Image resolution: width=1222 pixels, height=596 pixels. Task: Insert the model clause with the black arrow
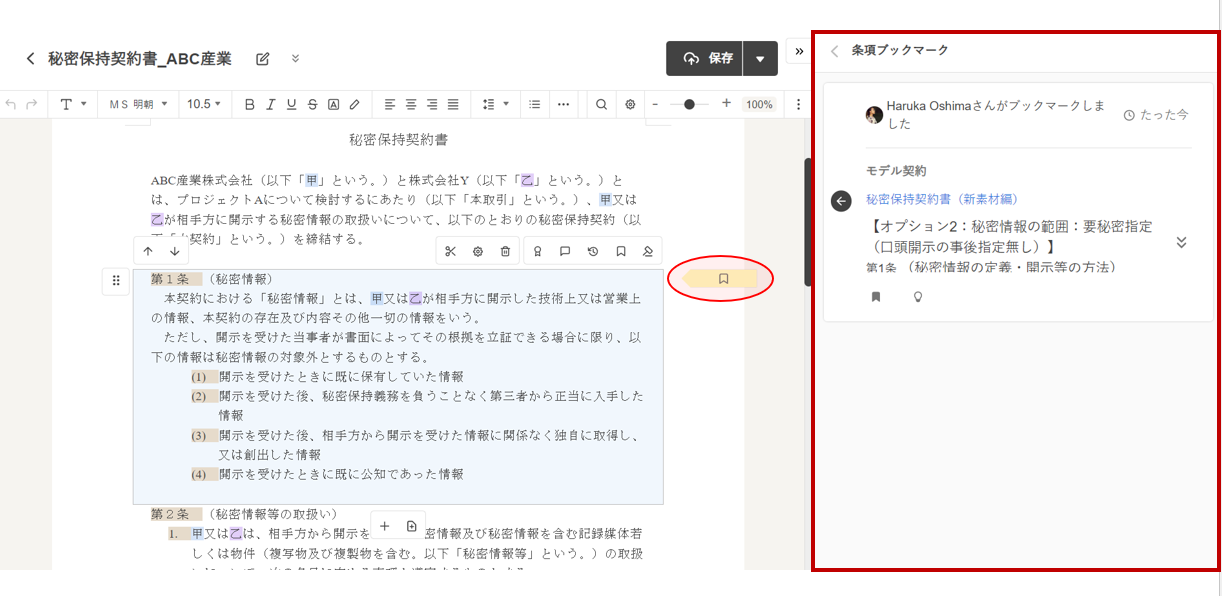click(841, 201)
